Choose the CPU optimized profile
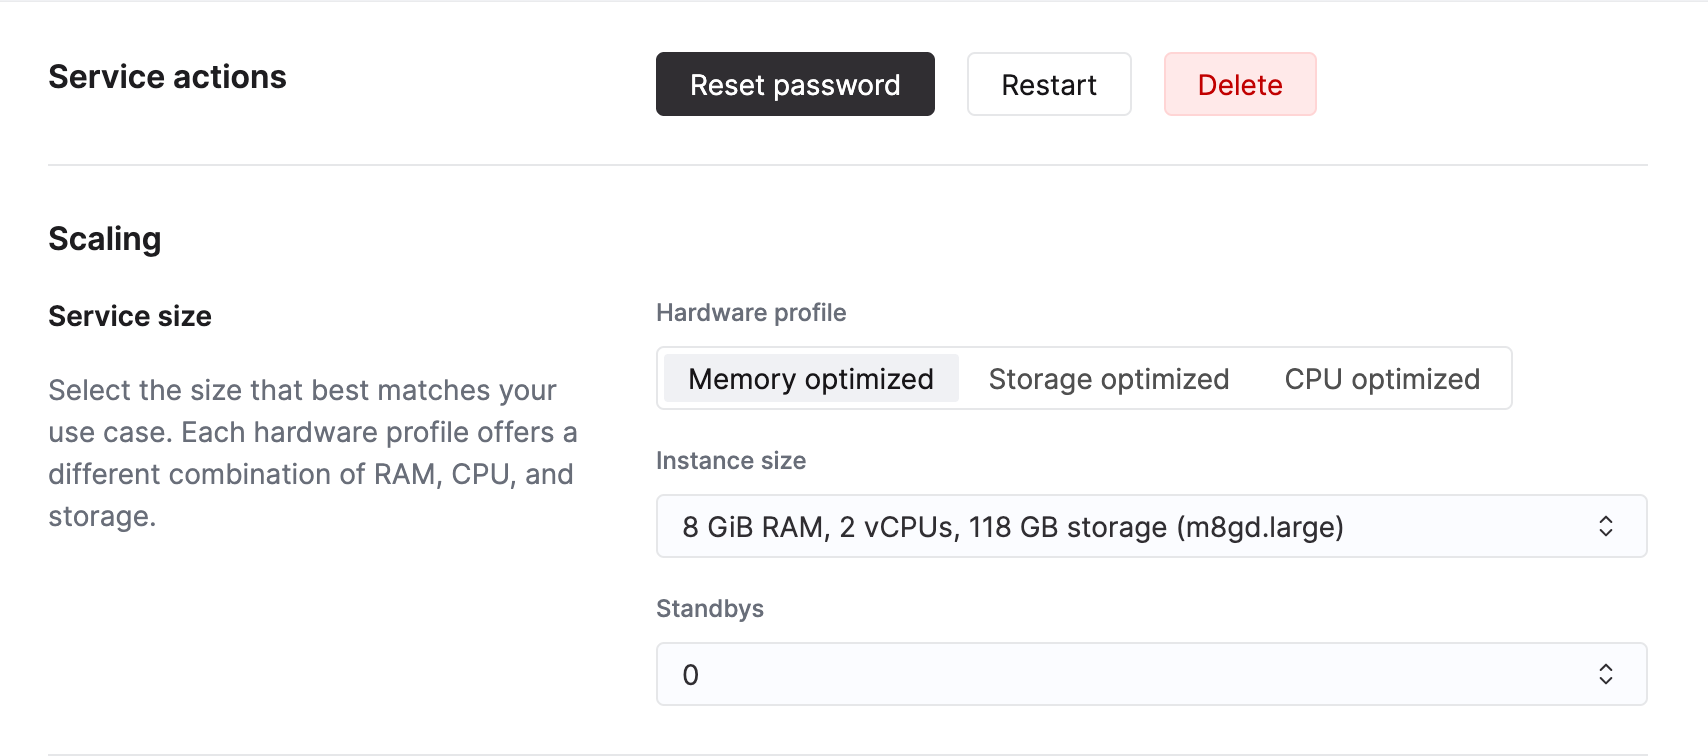The image size is (1708, 756). pos(1382,379)
